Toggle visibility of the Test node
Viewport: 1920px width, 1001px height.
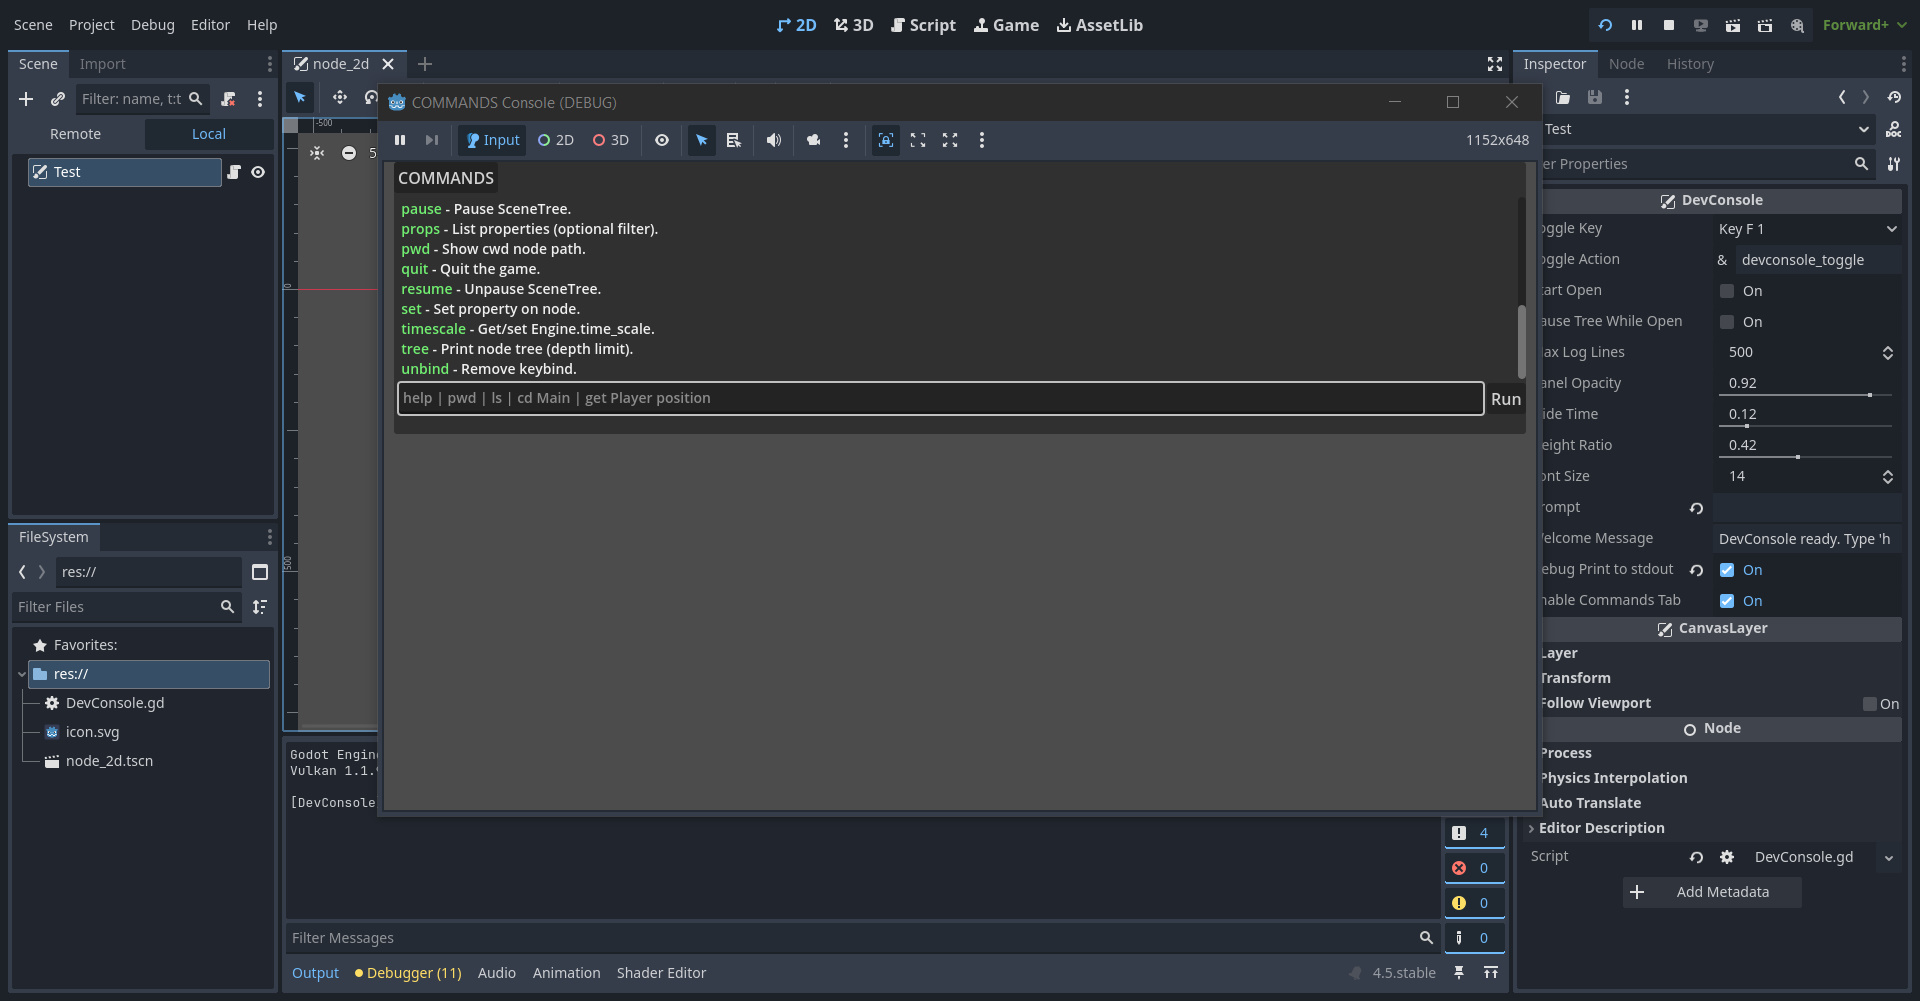258,172
